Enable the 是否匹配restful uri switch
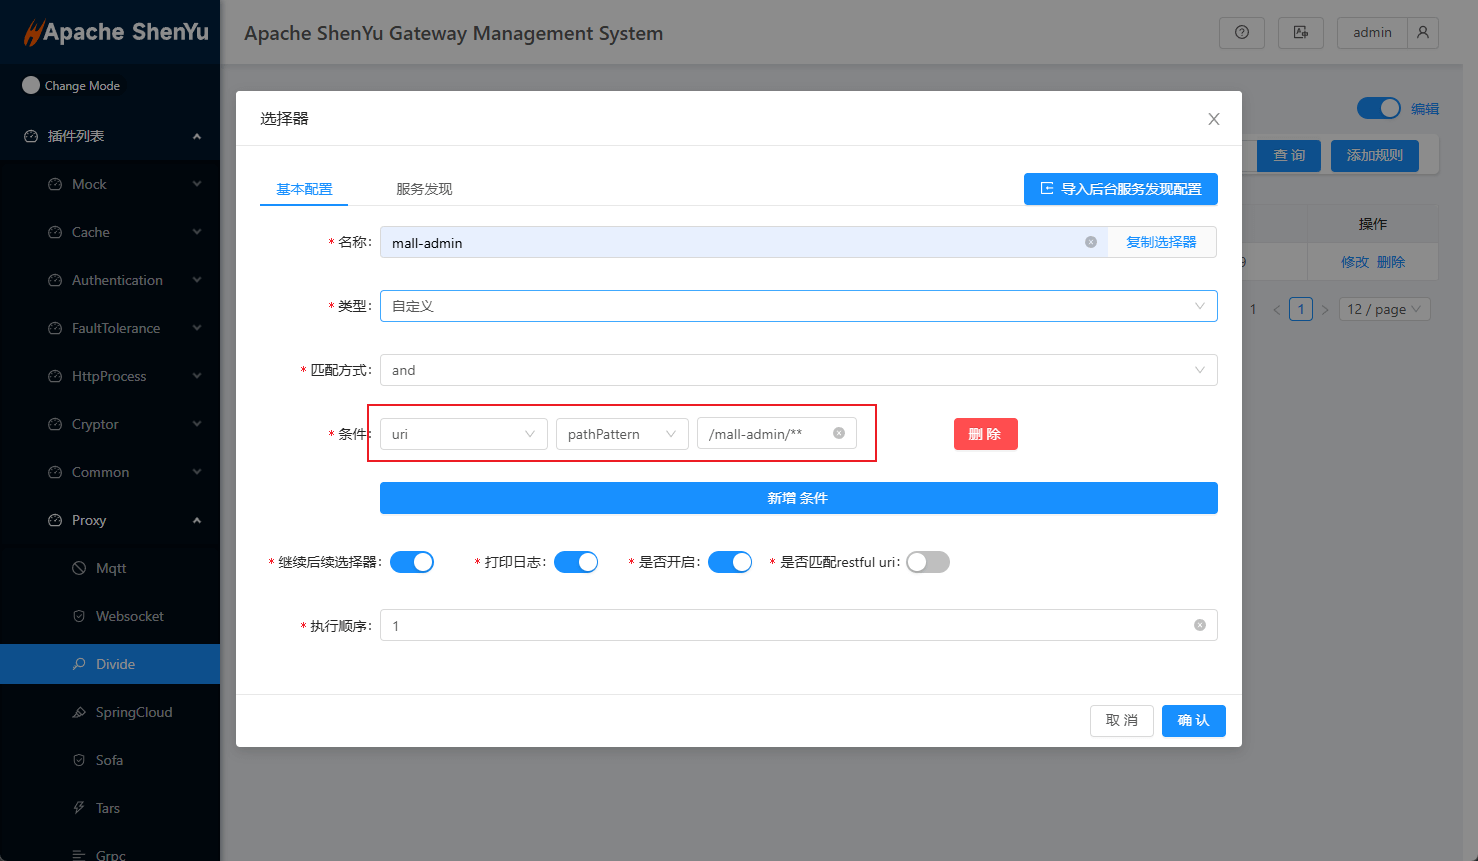The width and height of the screenshot is (1478, 861). point(927,562)
